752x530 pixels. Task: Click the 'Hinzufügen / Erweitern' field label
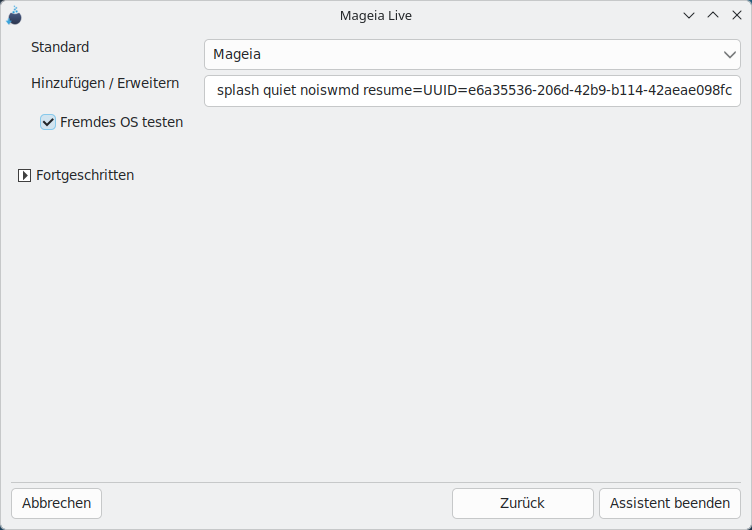(x=105, y=83)
